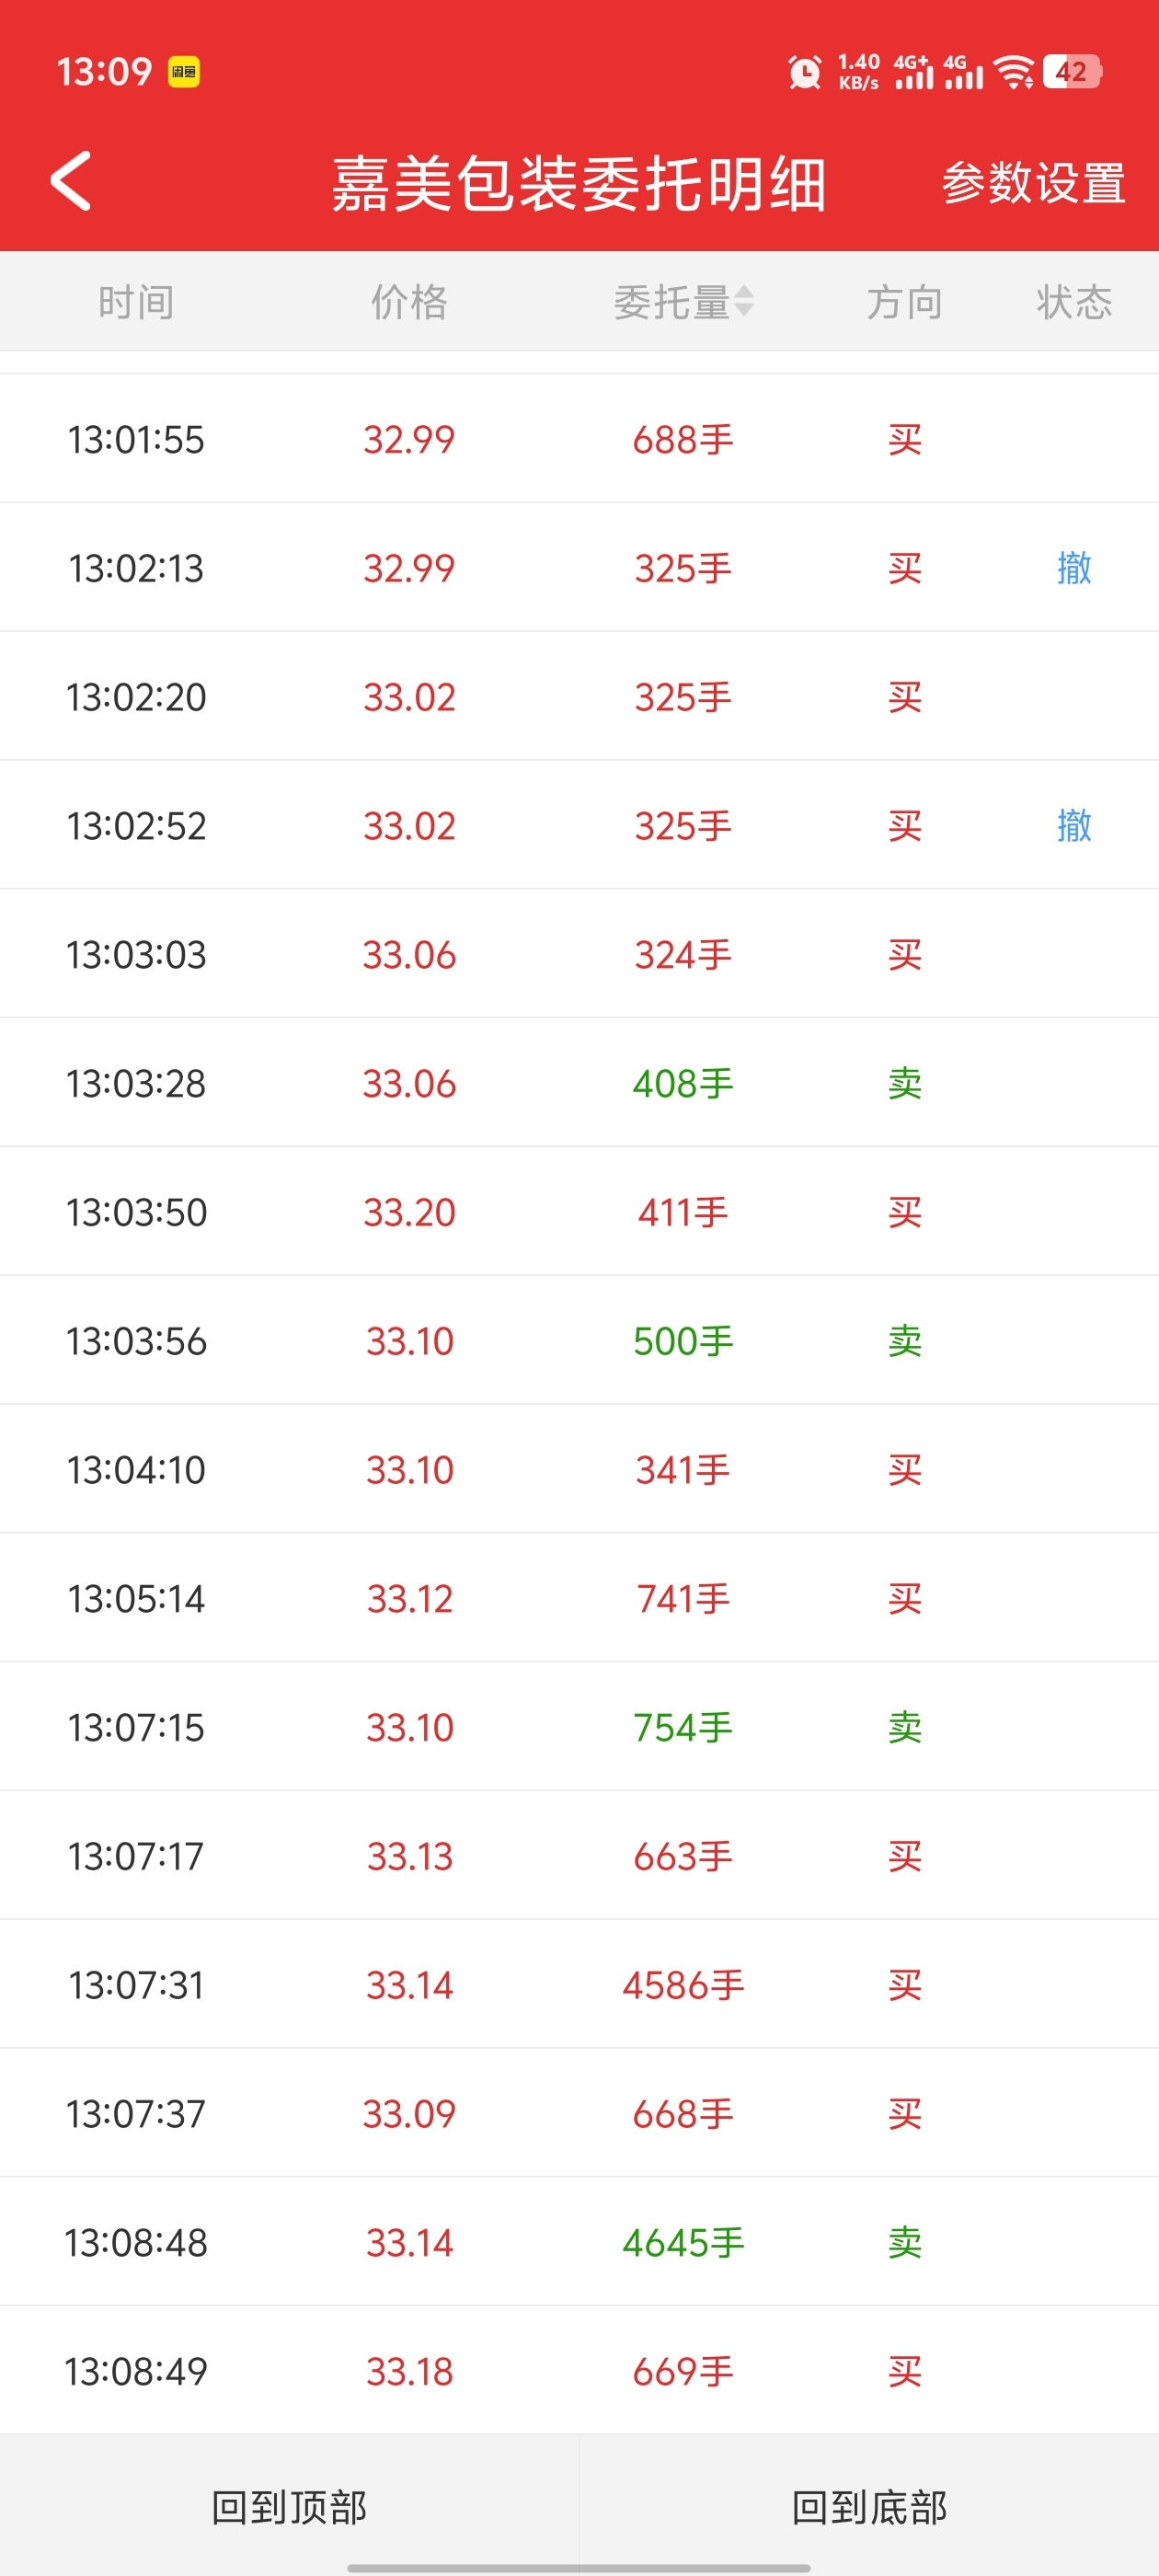Screen dimensions: 1159x2576
Task: Tap the back arrow icon
Action: tap(71, 181)
